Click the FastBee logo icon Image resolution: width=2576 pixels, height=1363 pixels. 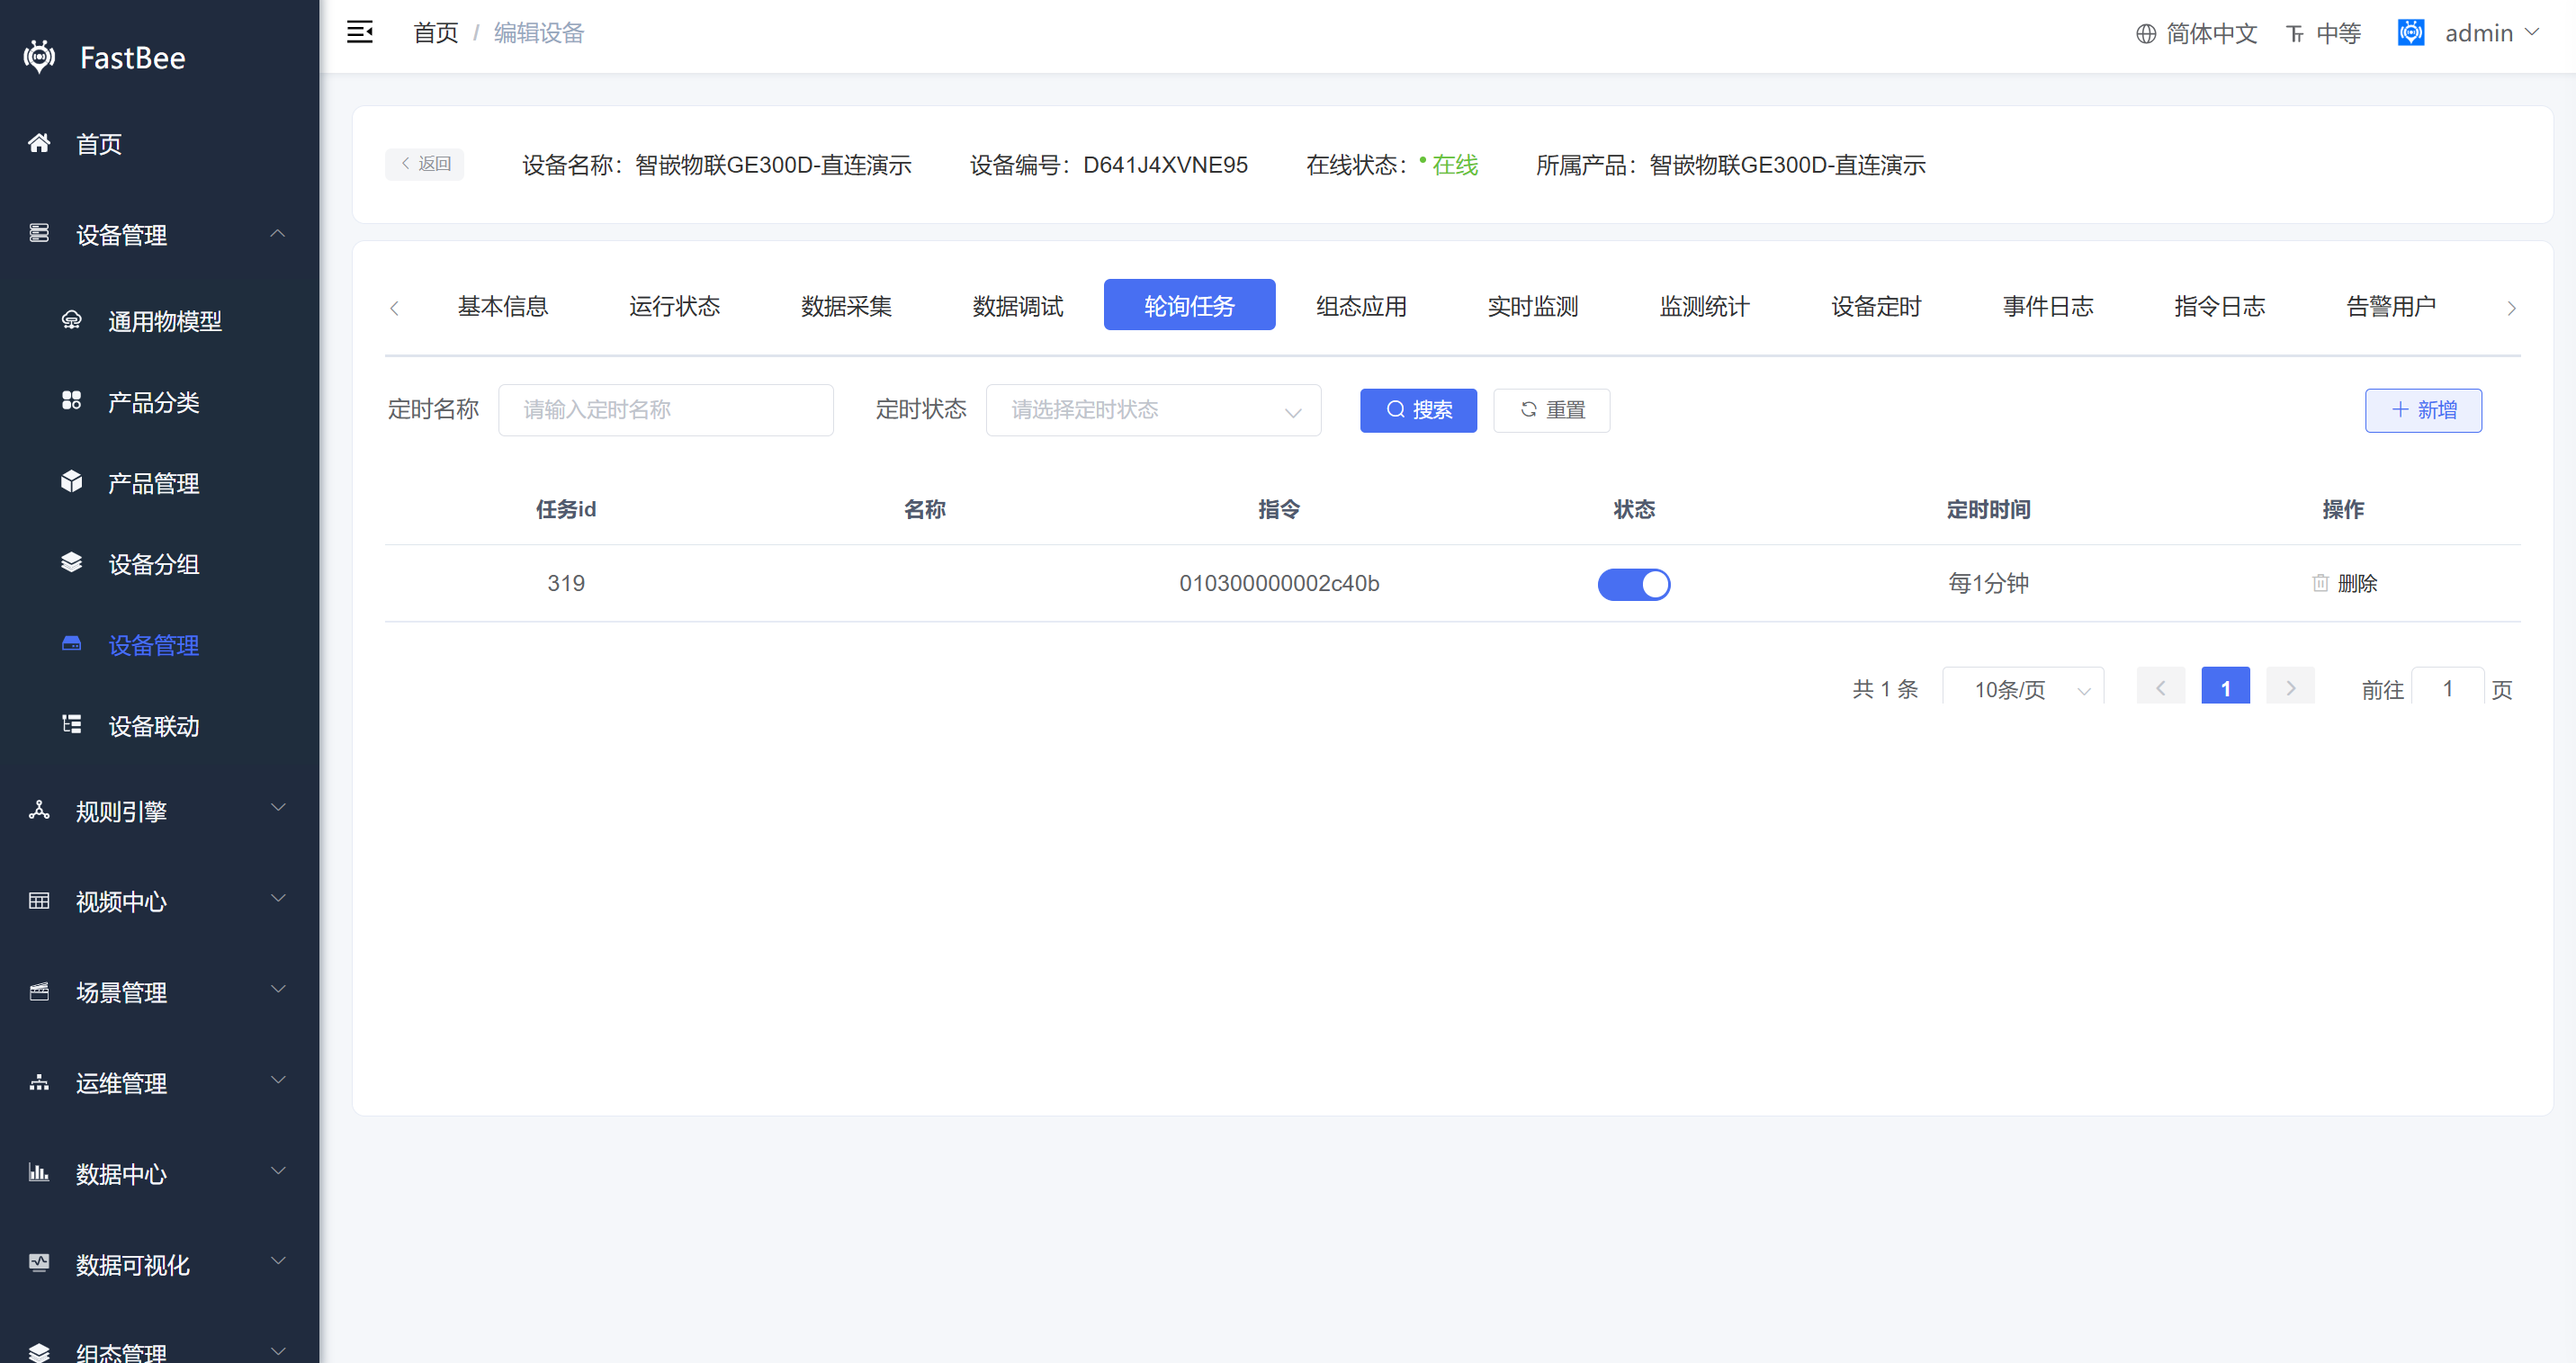(40, 57)
